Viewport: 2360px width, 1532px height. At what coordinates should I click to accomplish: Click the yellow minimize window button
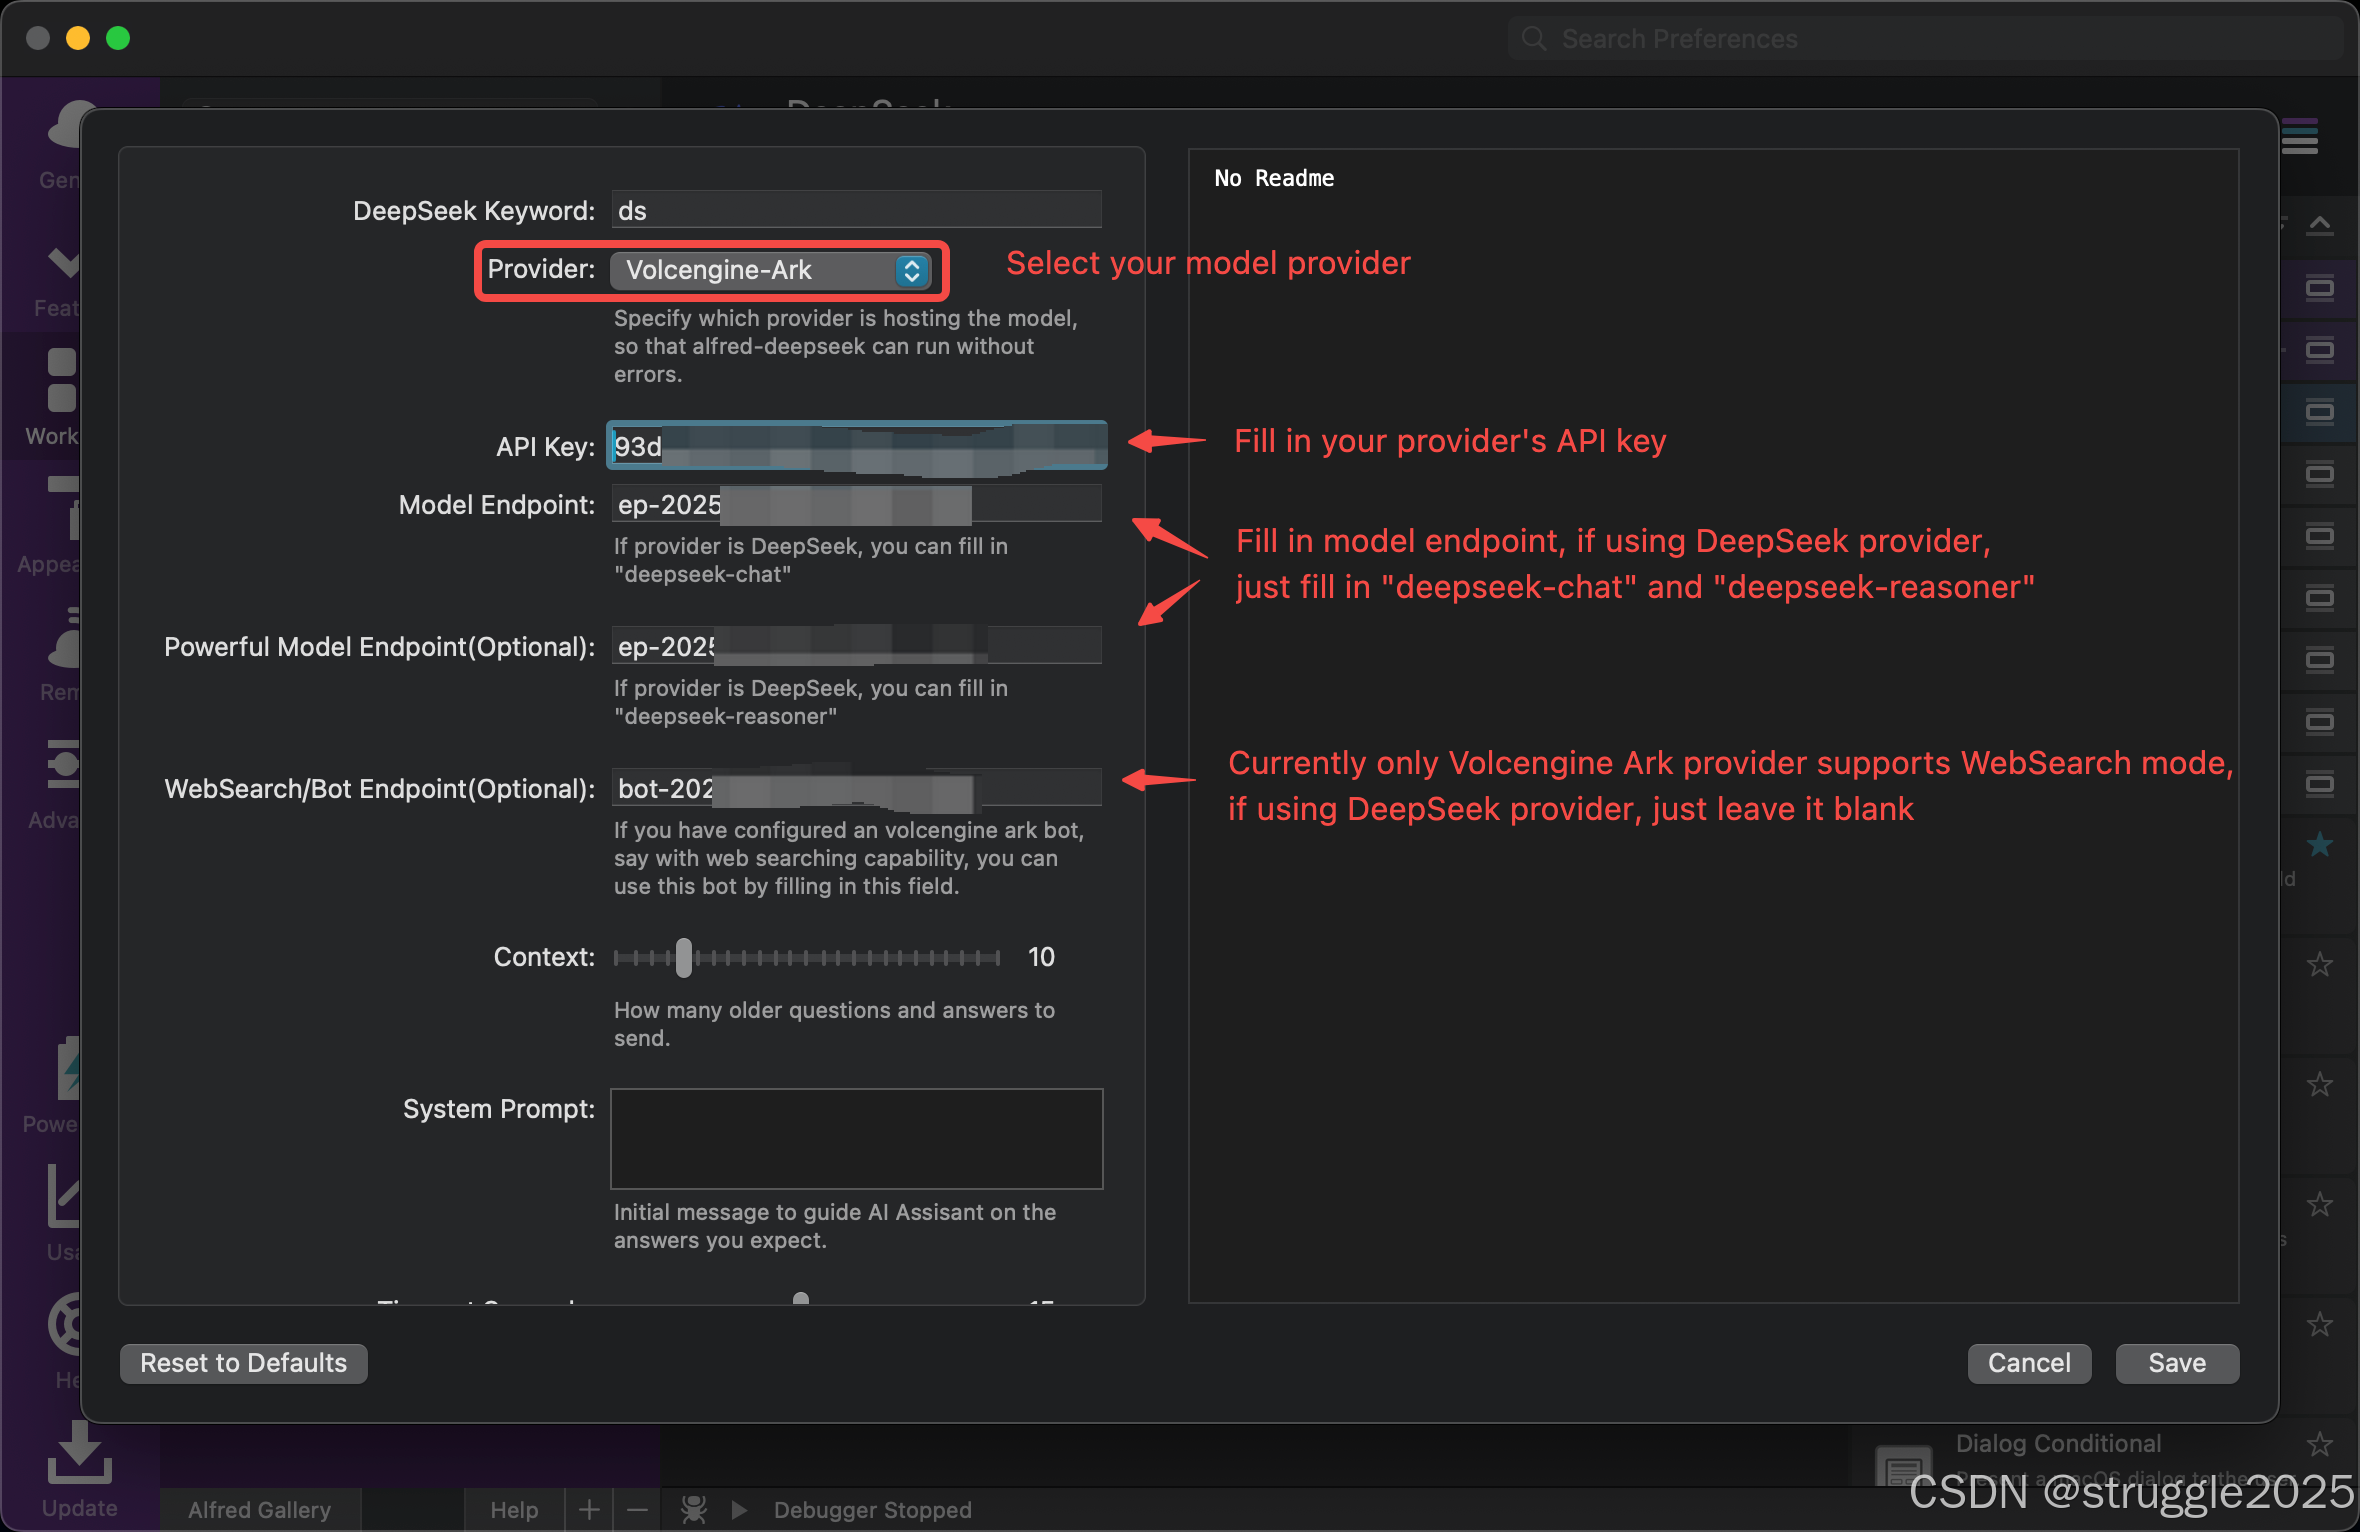[x=78, y=38]
